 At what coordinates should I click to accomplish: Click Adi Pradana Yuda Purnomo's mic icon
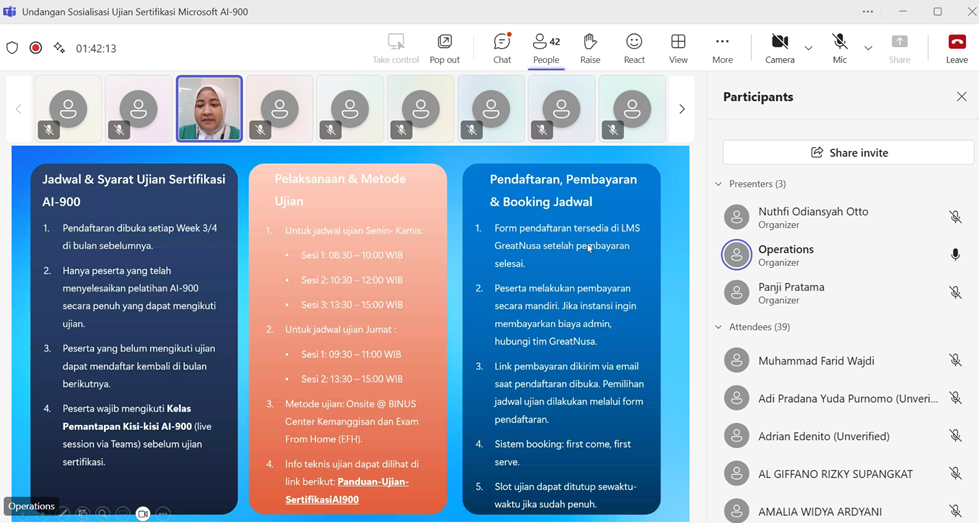tap(955, 398)
